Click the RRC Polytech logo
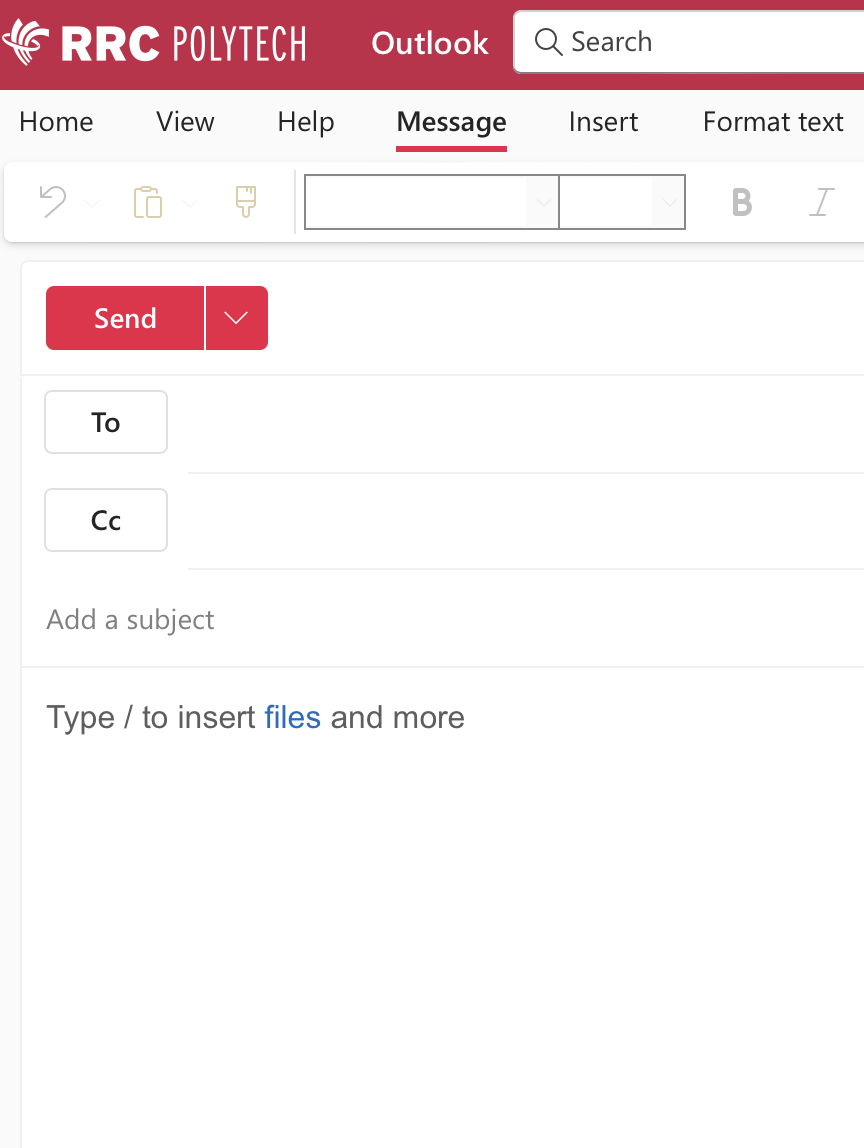The width and height of the screenshot is (864, 1148). 155,42
